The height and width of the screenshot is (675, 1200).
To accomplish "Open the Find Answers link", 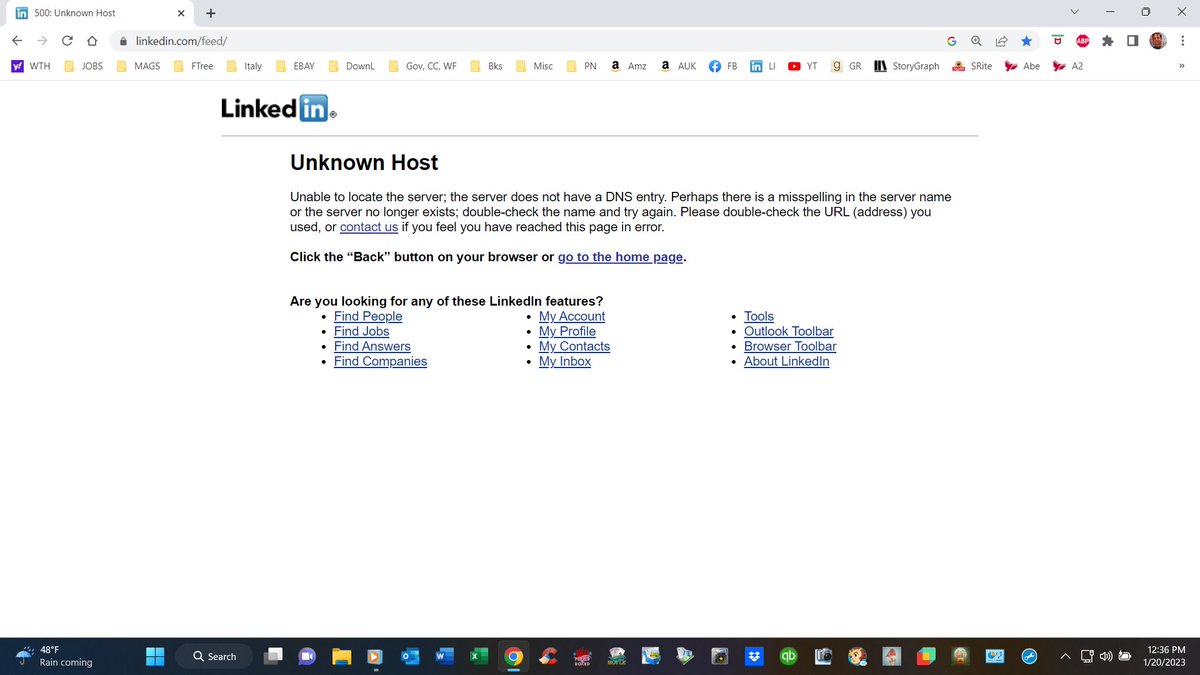I will [372, 346].
